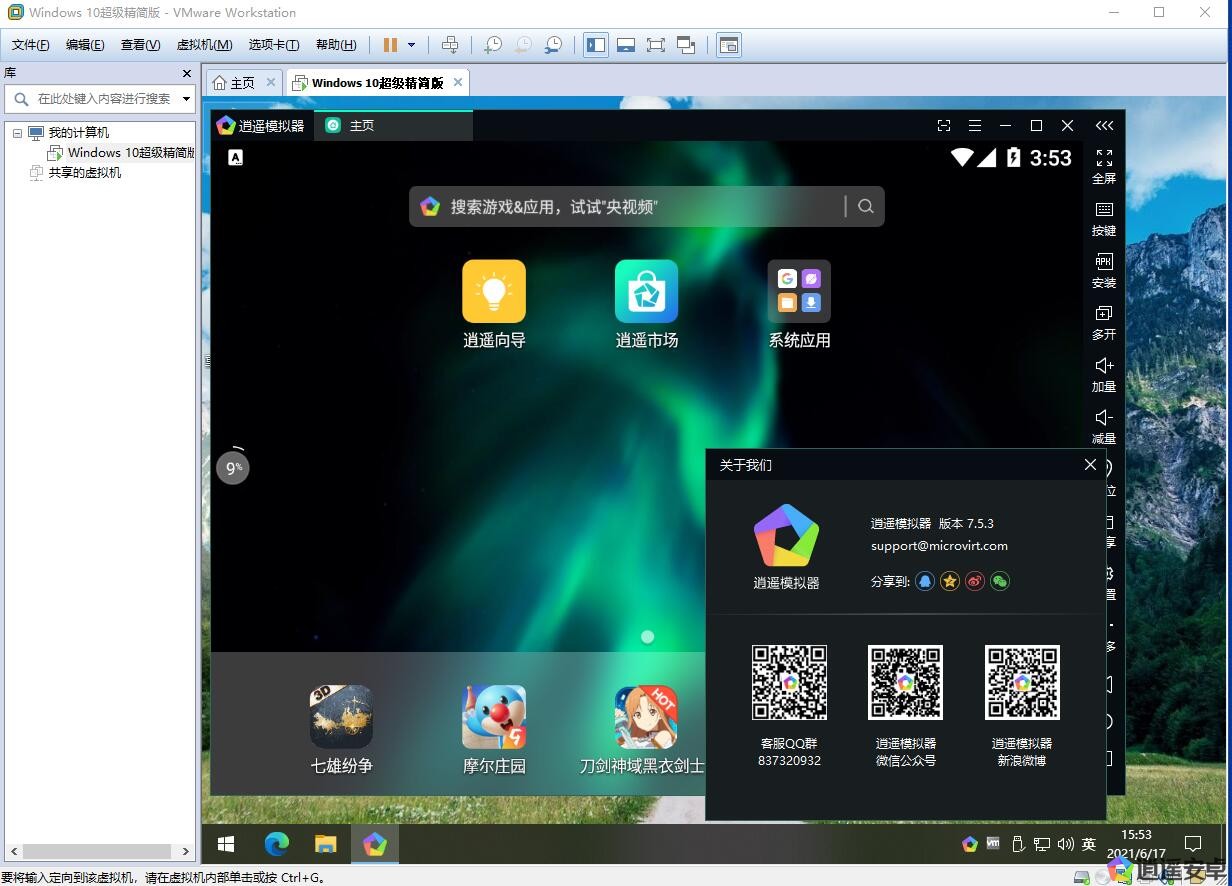Click the 搜索游戏&应用 search field
Viewport: 1232px width, 886px height.
[640, 207]
